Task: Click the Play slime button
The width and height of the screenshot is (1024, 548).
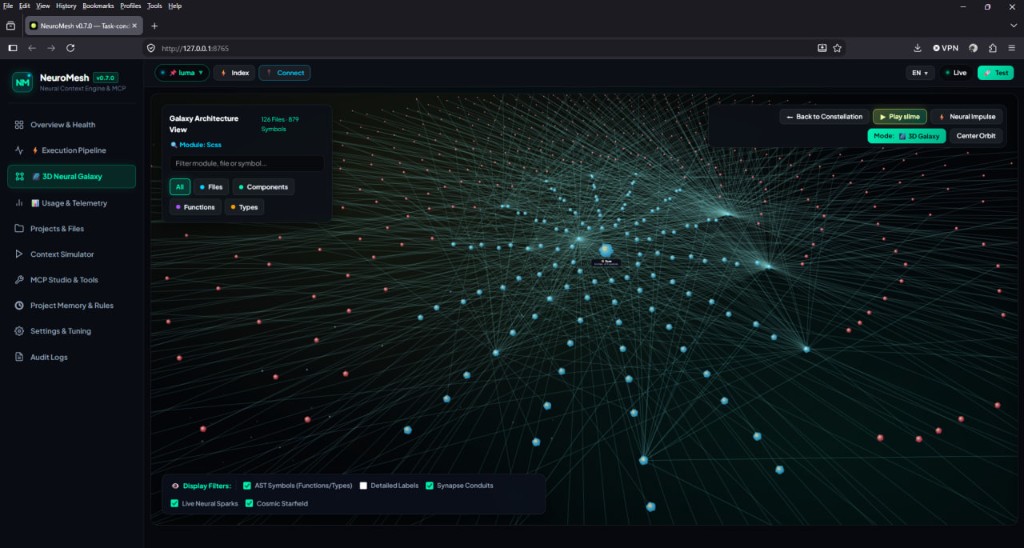Action: click(900, 116)
